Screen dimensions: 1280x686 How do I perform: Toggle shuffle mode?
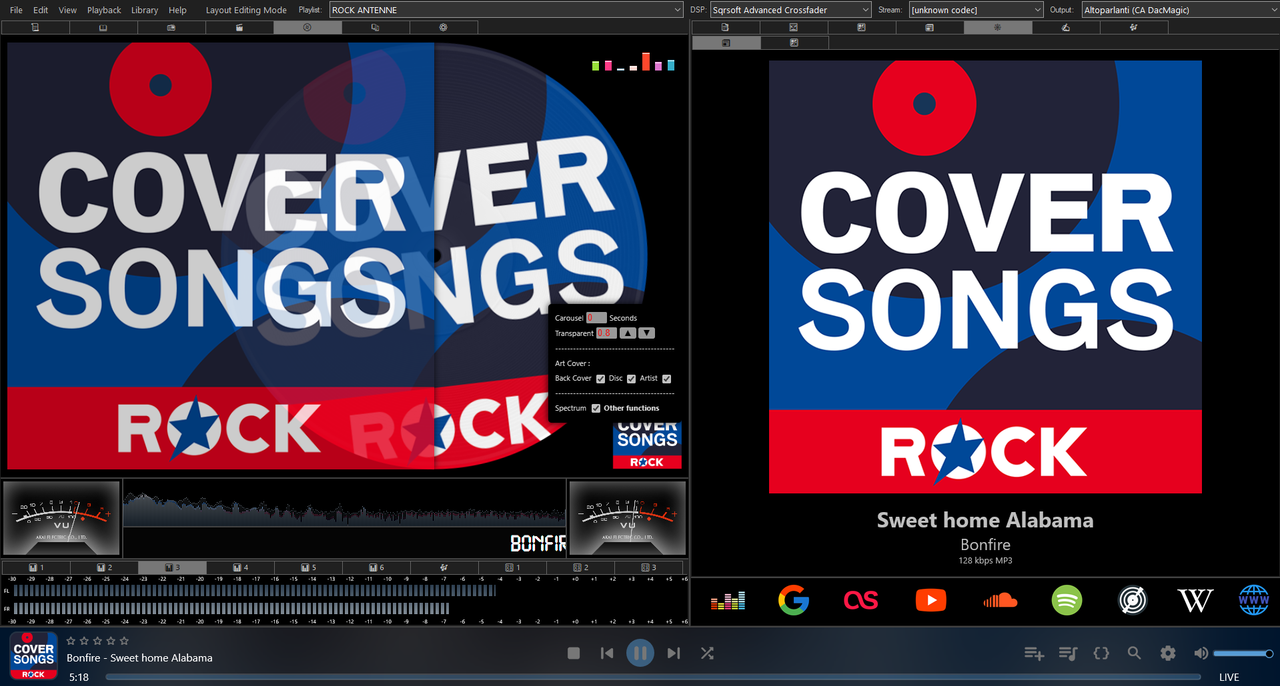[707, 653]
